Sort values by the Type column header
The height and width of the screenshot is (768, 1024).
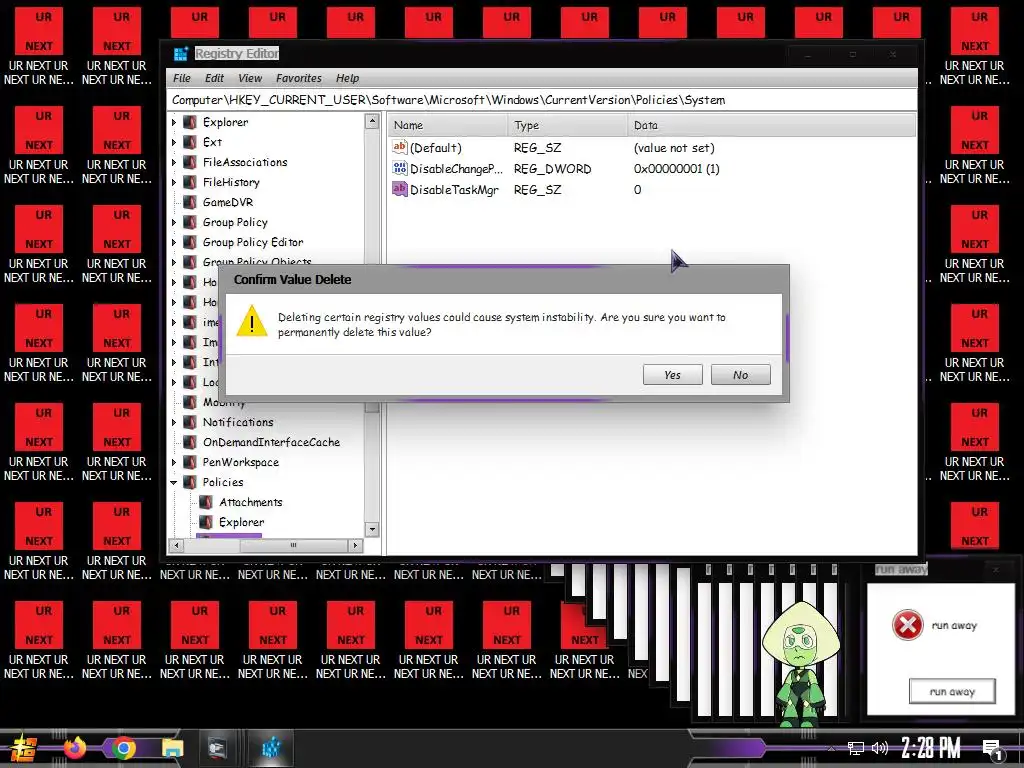coord(567,125)
